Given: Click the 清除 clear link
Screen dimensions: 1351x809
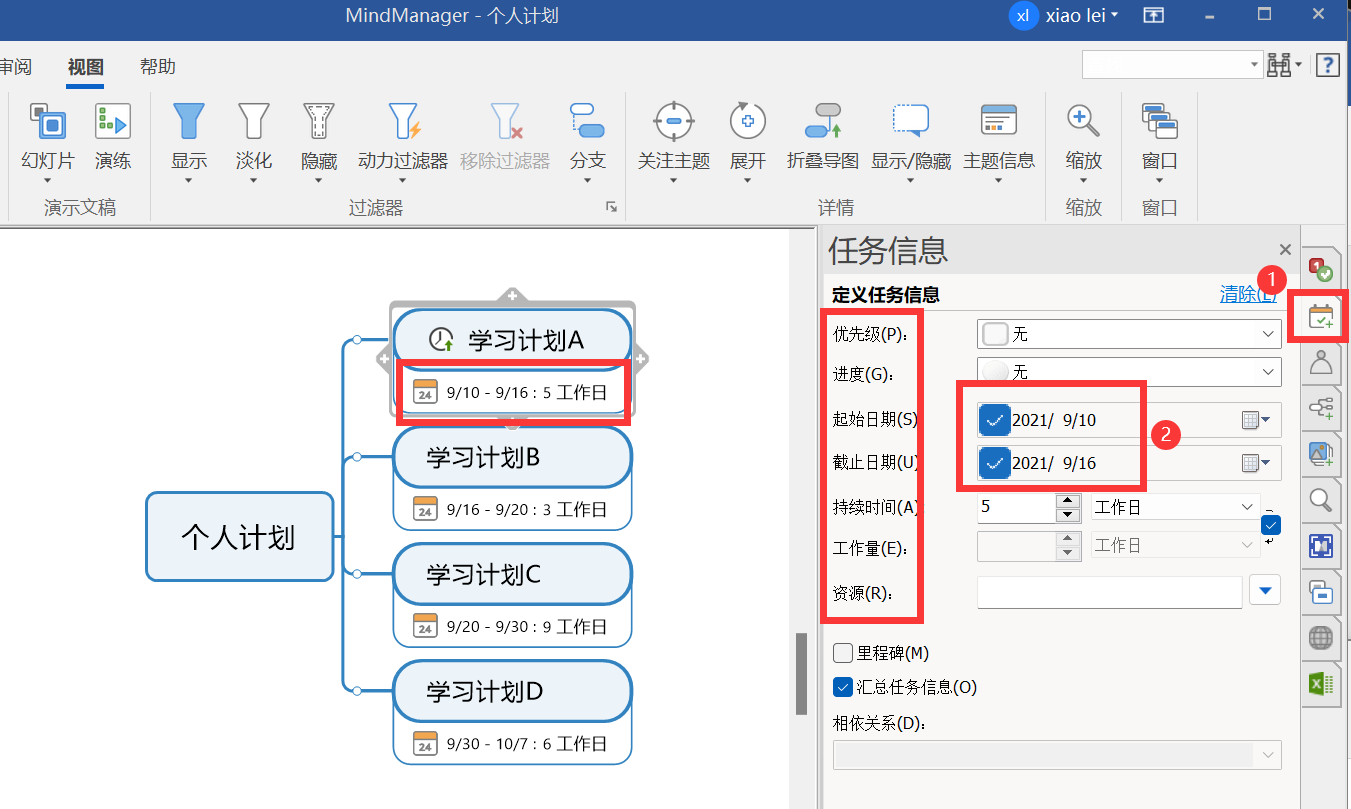Looking at the screenshot, I should [1244, 293].
